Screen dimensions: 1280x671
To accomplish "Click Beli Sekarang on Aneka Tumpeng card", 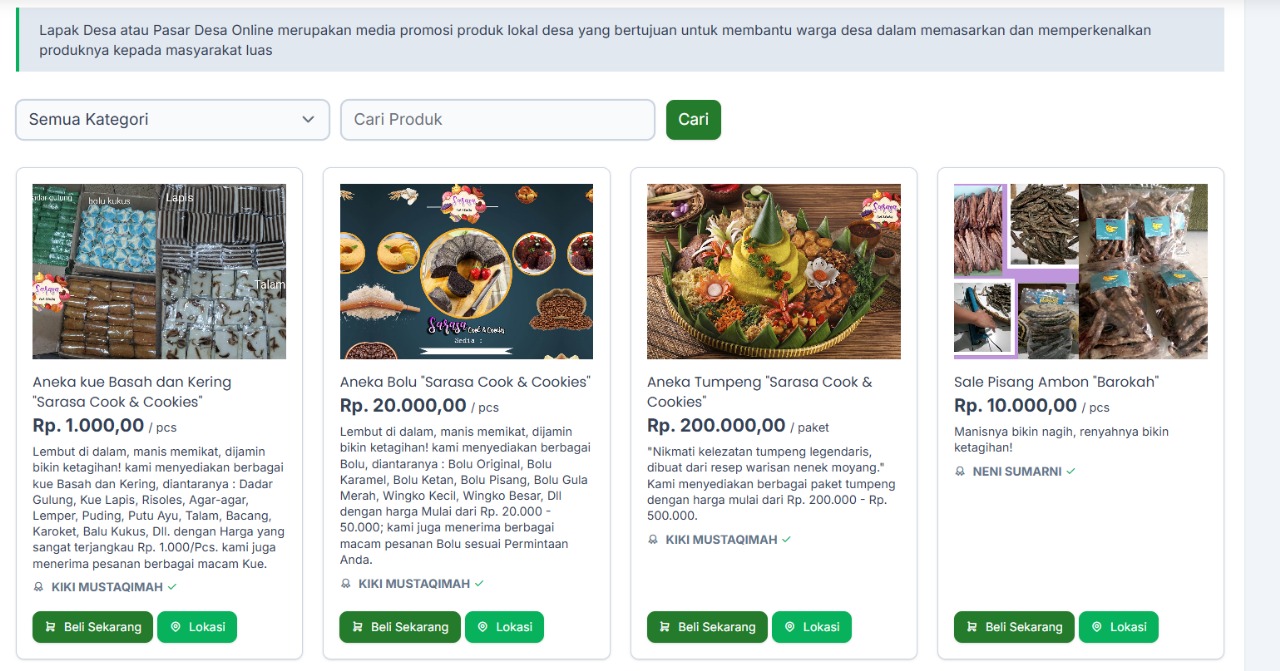I will pos(707,627).
